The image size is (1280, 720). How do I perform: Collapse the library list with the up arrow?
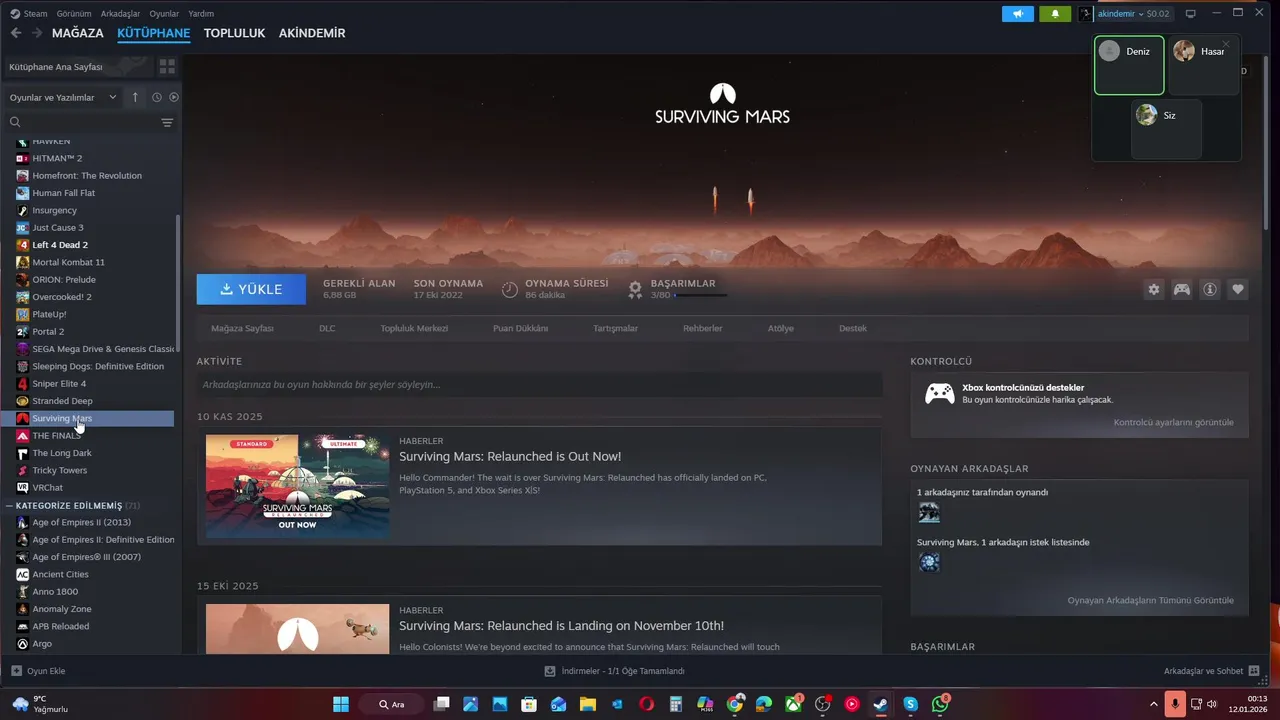136,97
